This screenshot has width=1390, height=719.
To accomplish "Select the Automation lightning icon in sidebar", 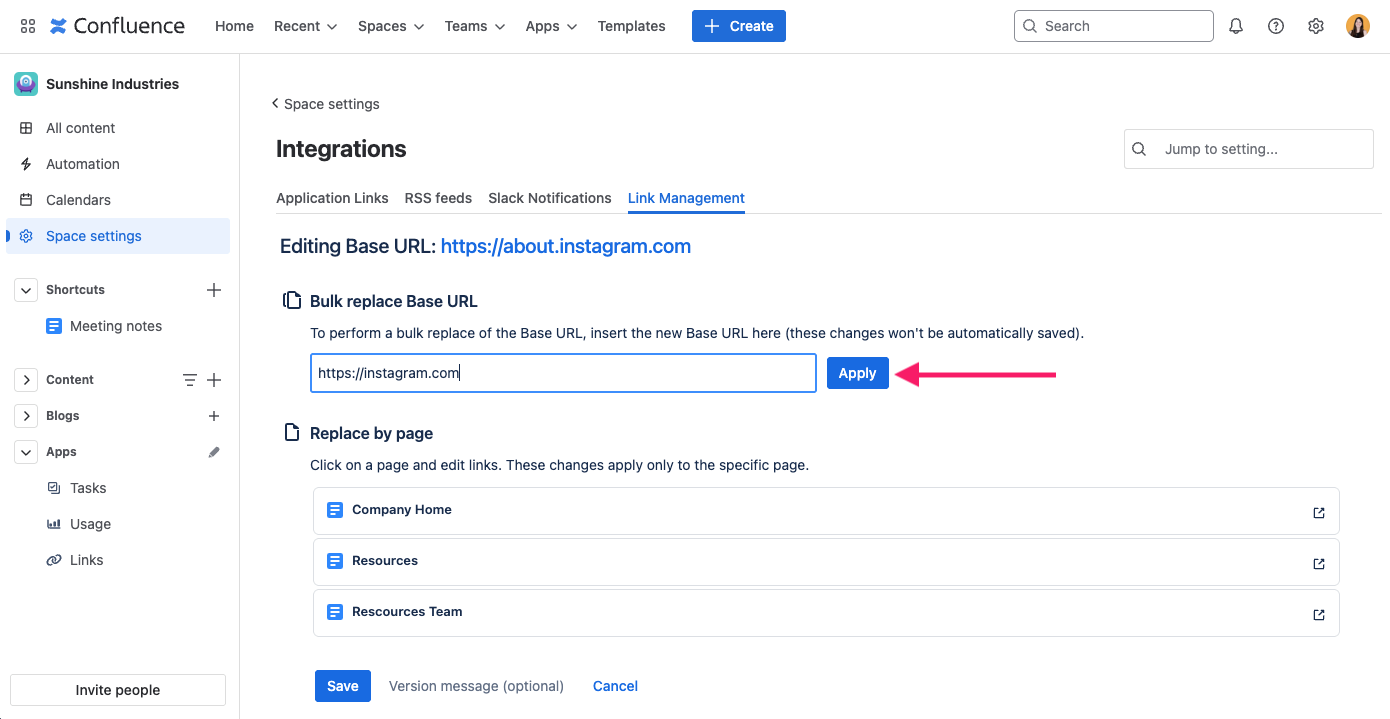I will coord(26,163).
